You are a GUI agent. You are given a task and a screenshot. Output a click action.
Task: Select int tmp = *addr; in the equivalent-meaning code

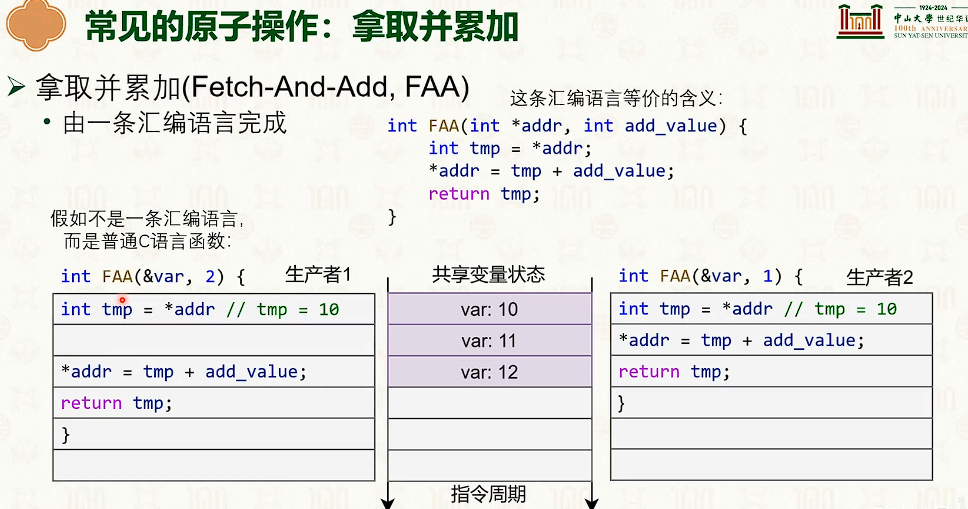click(510, 148)
